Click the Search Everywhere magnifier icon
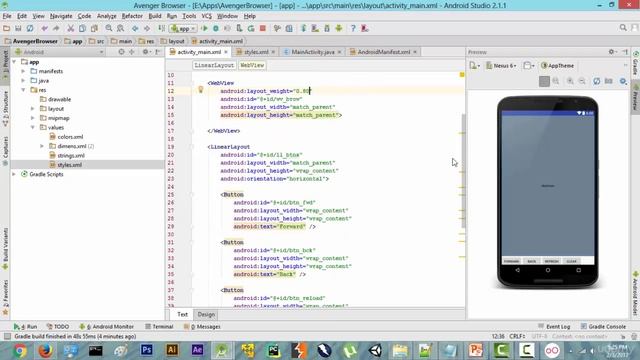The image size is (640, 360). coord(623,28)
